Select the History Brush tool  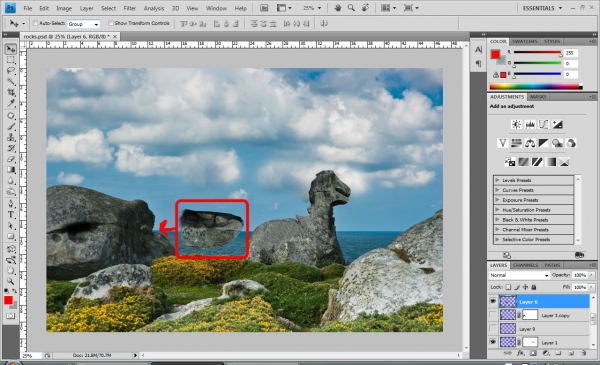tap(11, 148)
